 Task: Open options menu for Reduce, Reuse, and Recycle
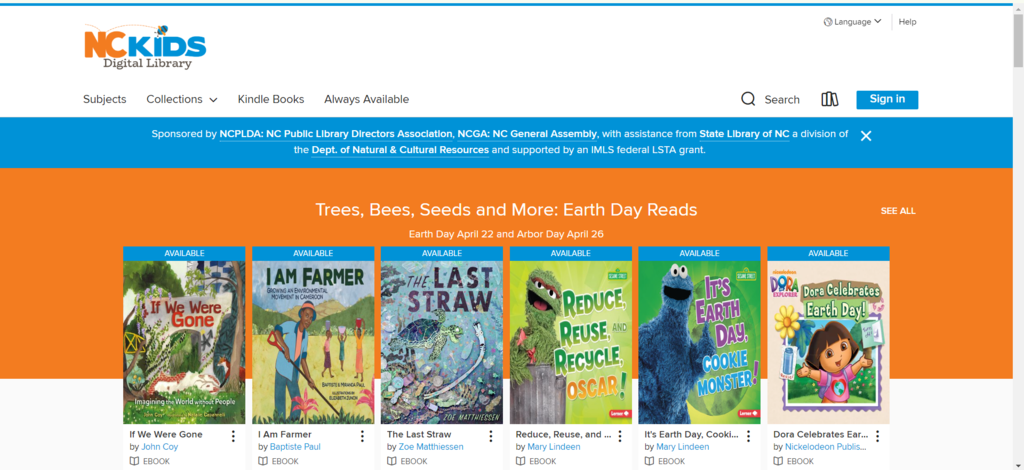619,436
